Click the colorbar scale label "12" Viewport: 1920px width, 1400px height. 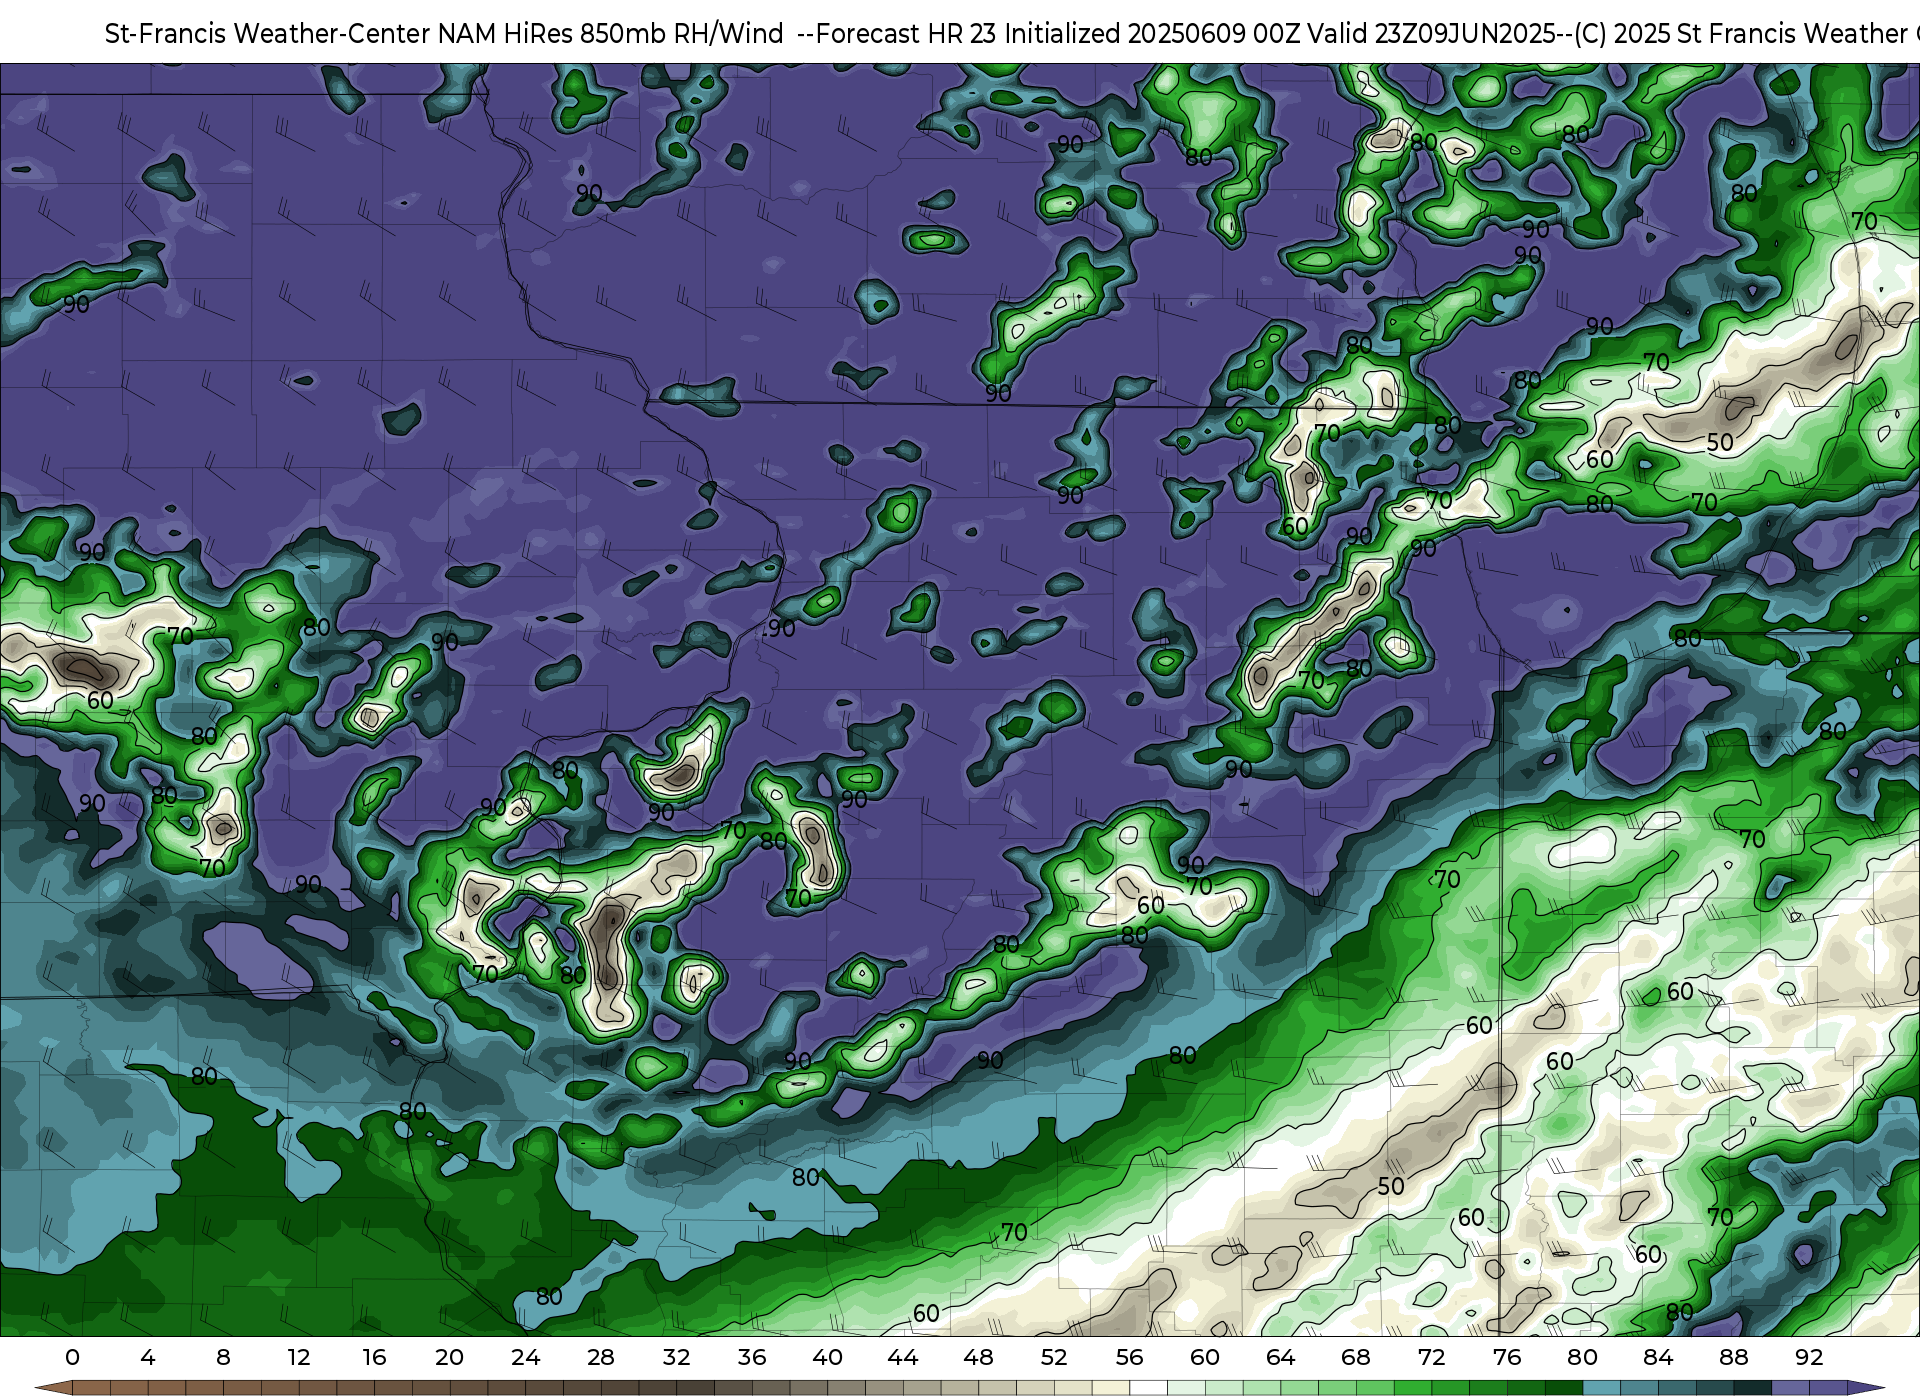coord(299,1357)
